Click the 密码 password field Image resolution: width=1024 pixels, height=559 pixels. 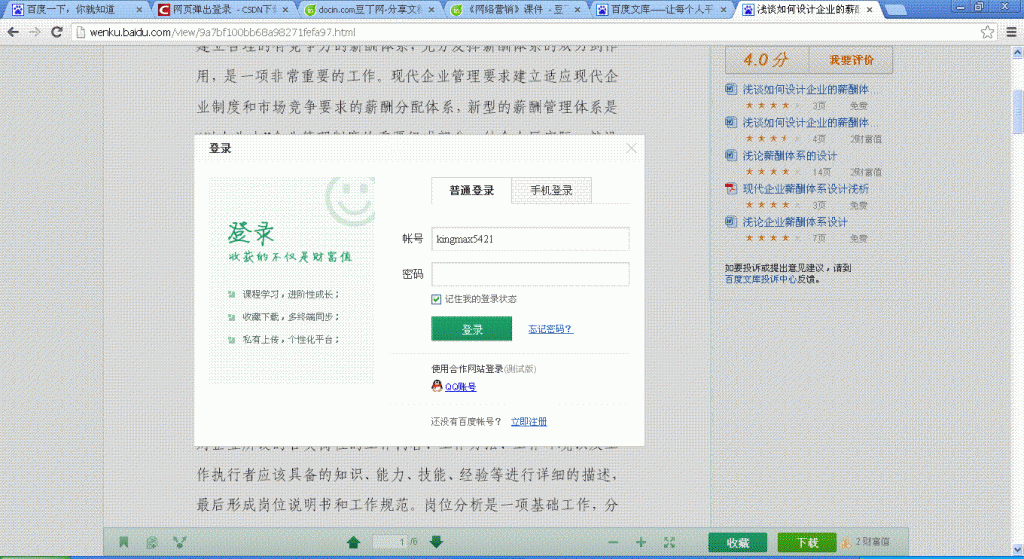pos(529,274)
